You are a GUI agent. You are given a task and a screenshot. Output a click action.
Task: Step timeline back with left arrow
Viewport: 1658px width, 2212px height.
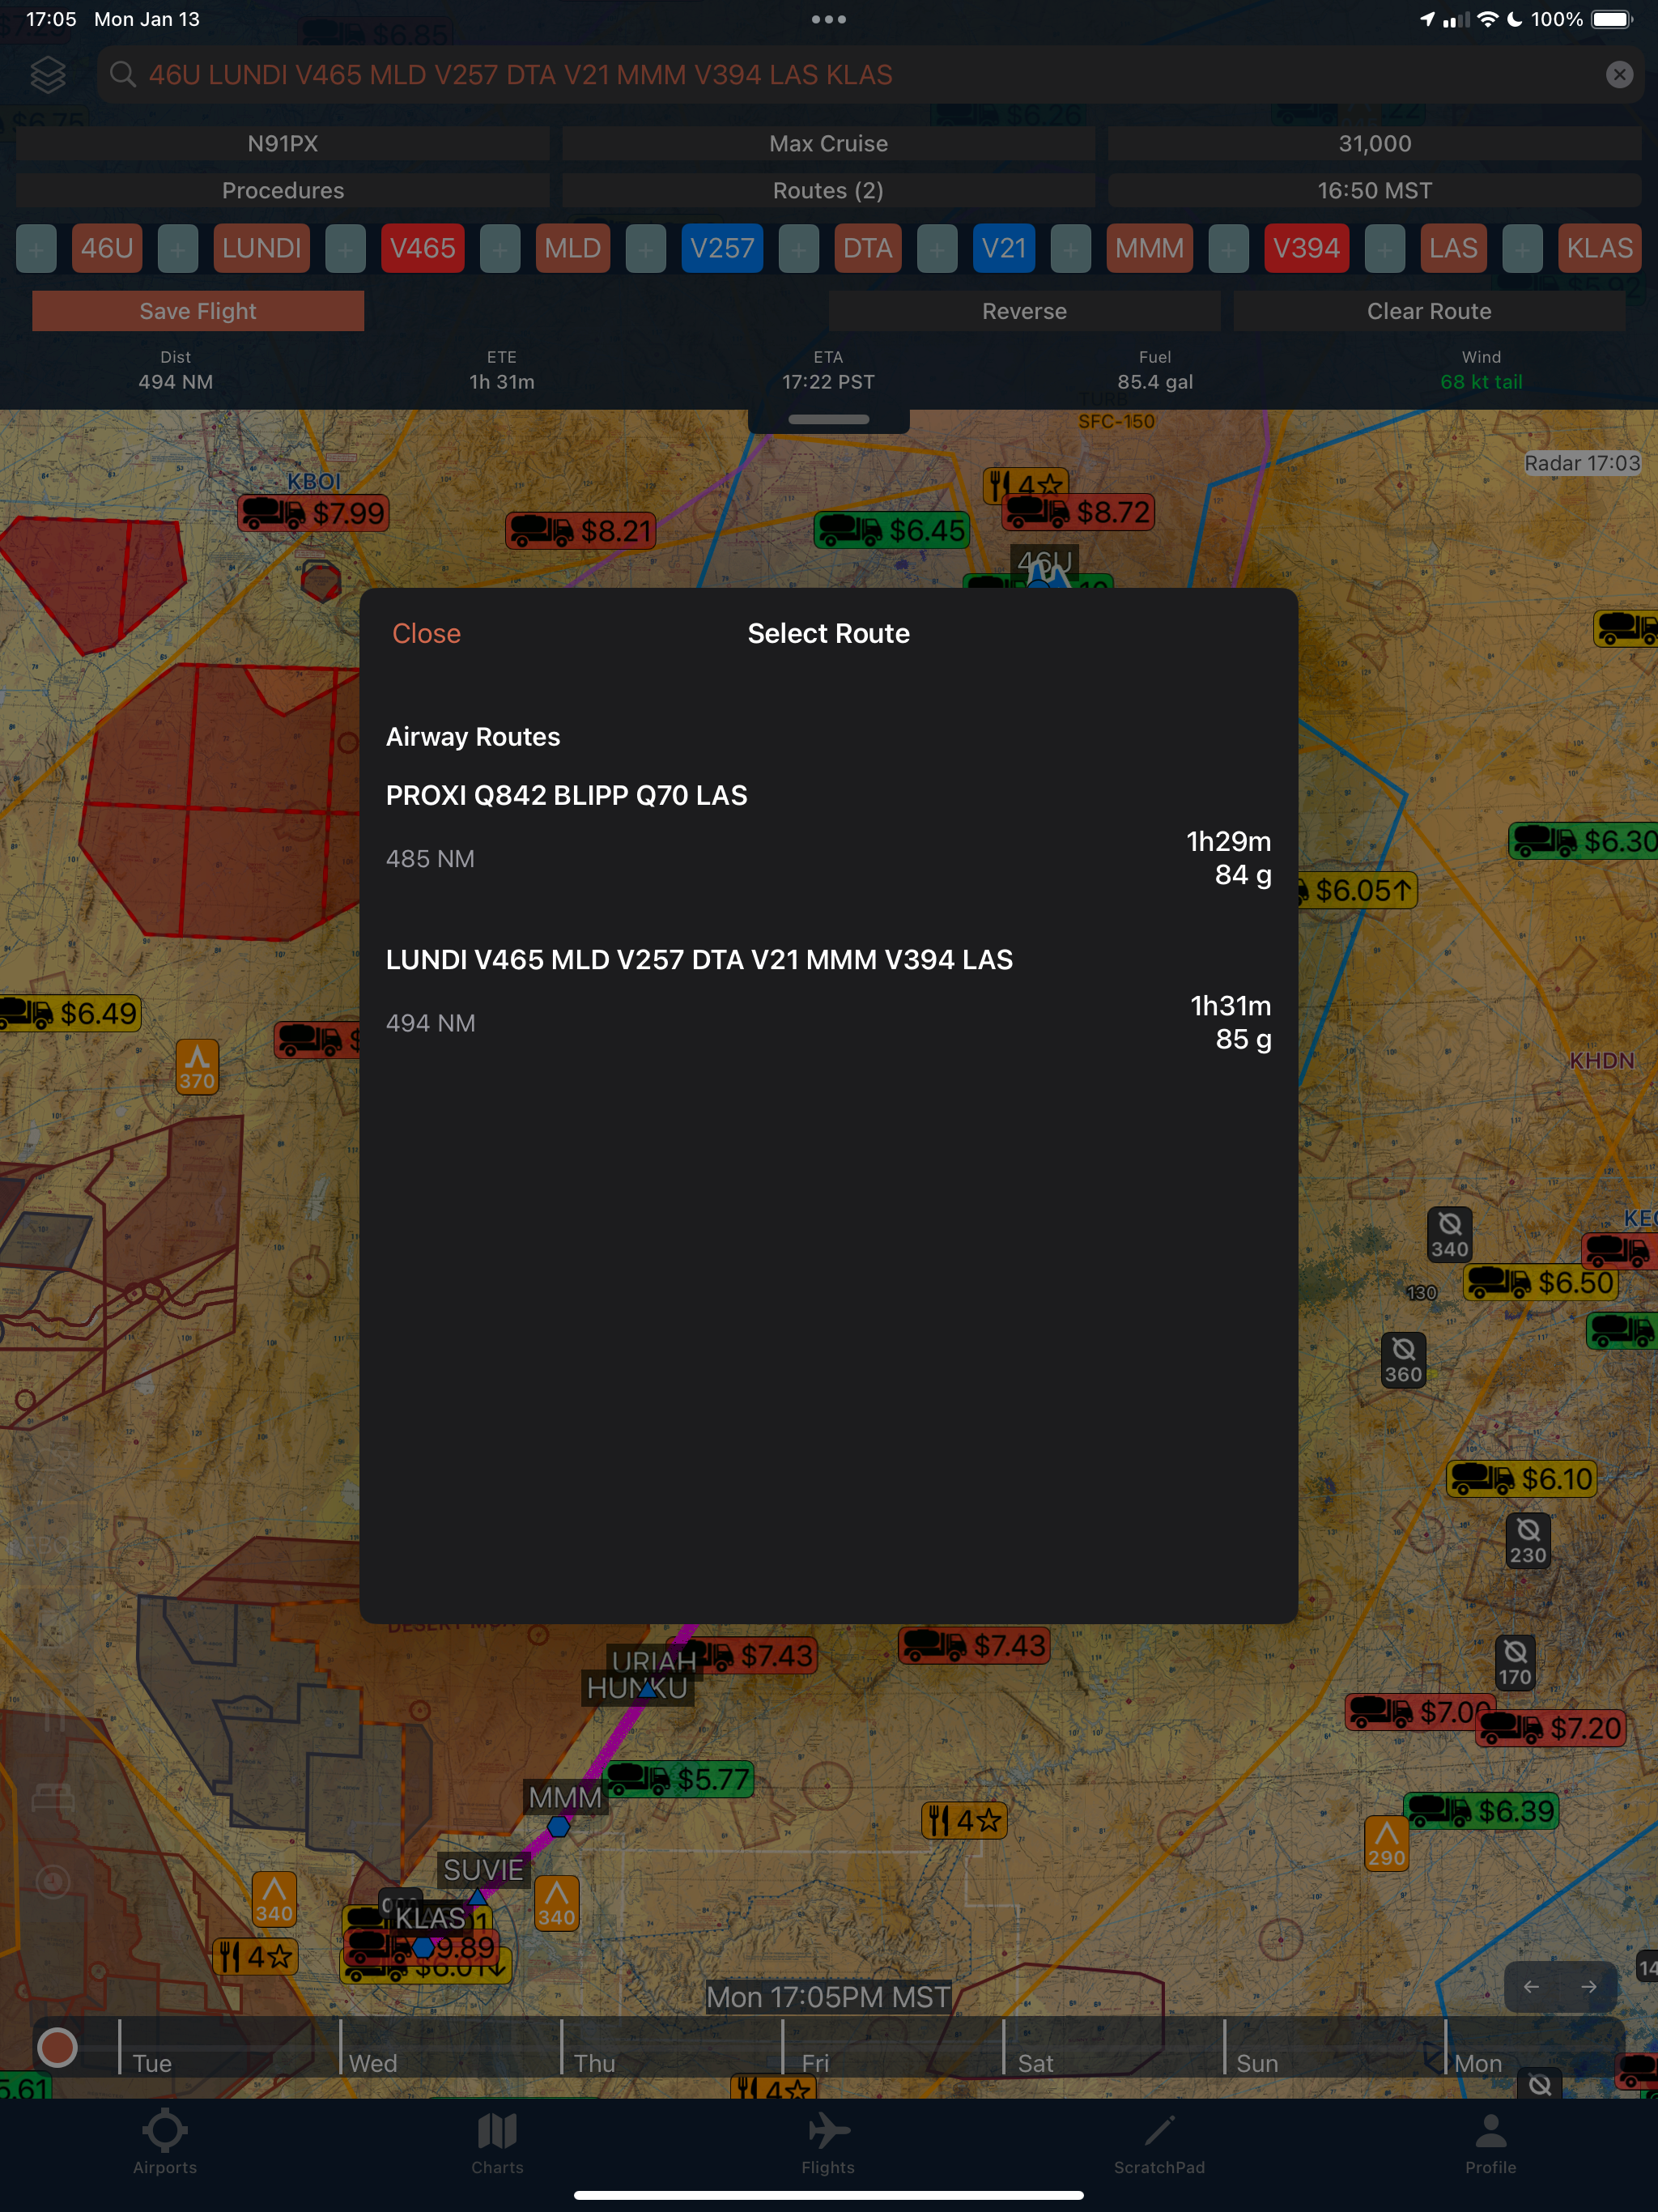[x=1531, y=1987]
